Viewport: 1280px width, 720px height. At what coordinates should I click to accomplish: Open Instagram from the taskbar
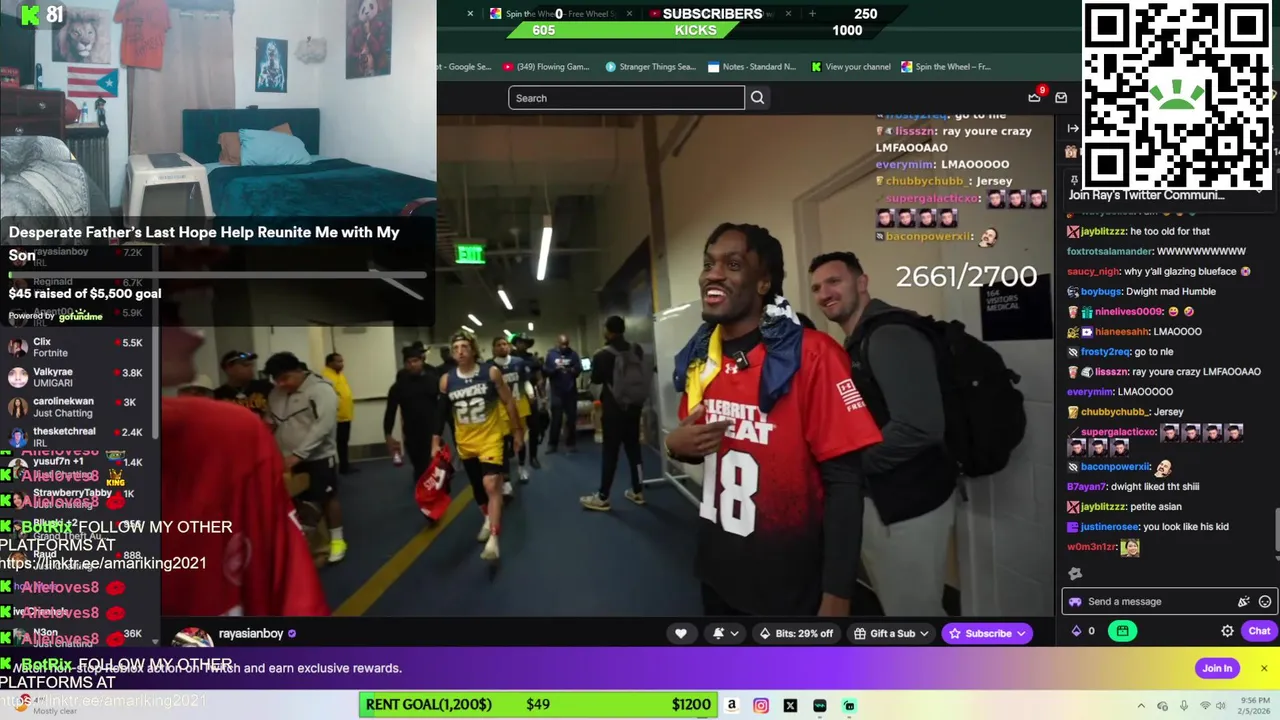pos(761,705)
